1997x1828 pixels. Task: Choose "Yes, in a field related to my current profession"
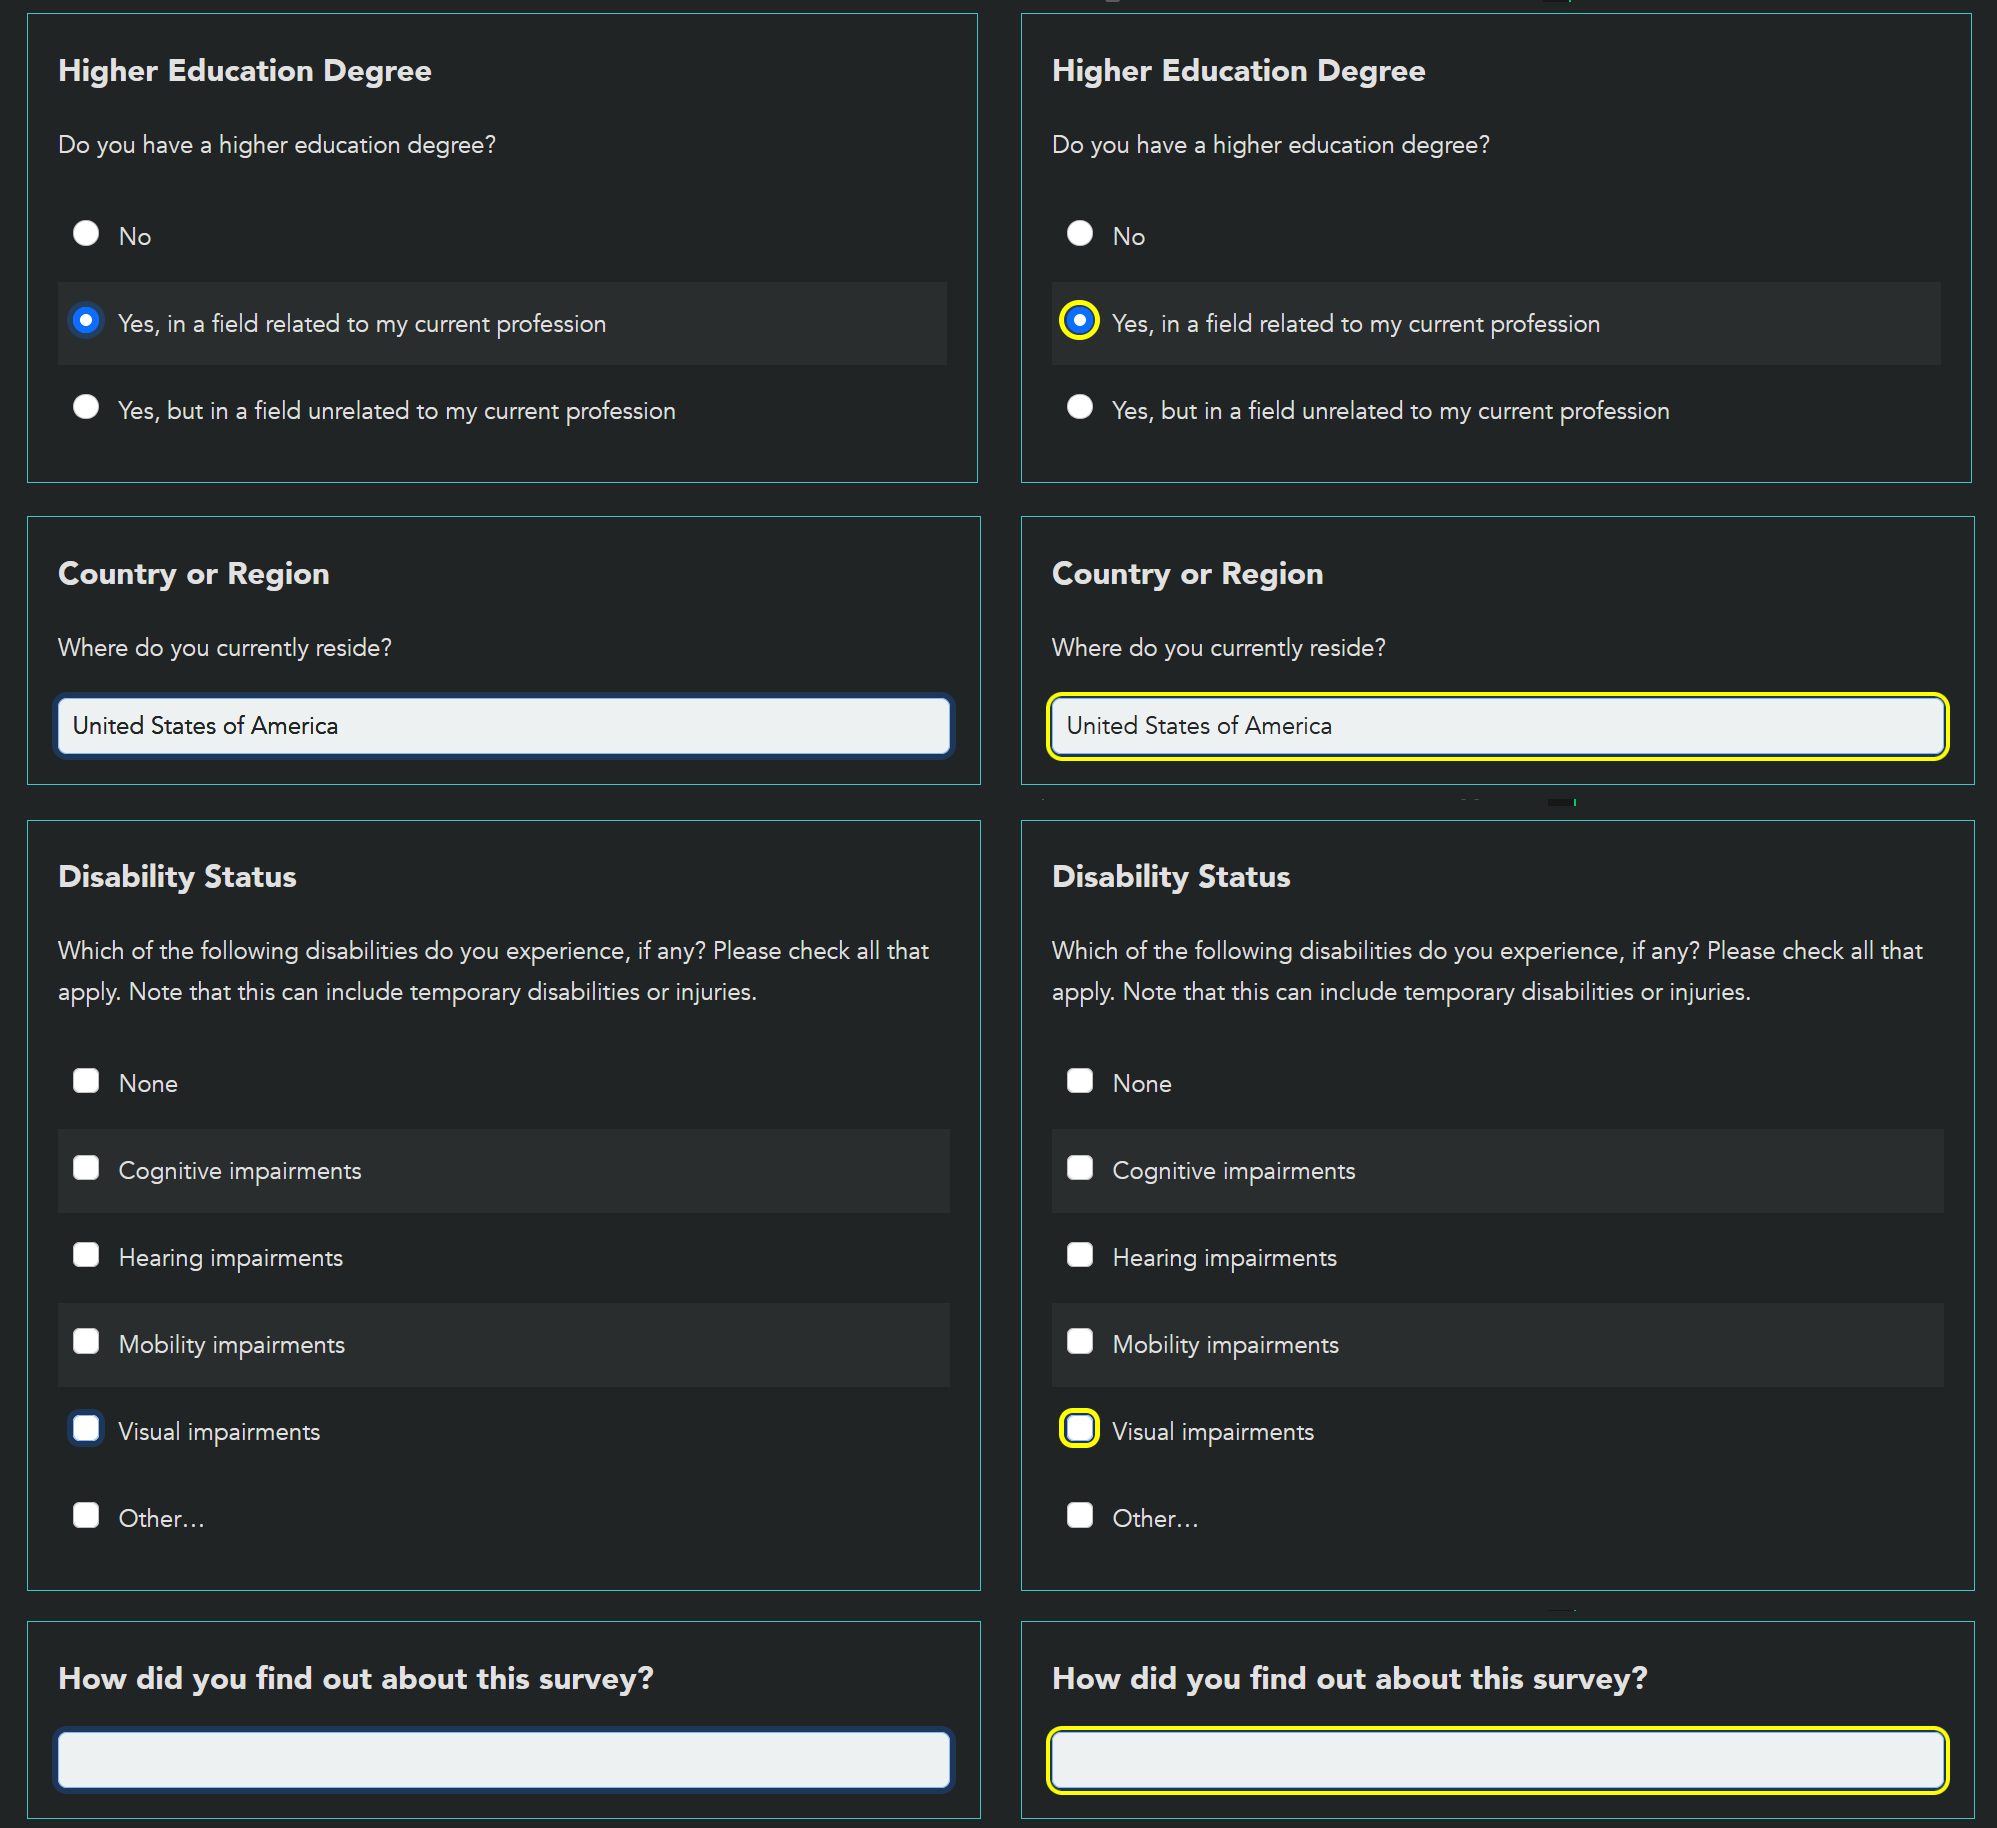pyautogui.click(x=87, y=320)
